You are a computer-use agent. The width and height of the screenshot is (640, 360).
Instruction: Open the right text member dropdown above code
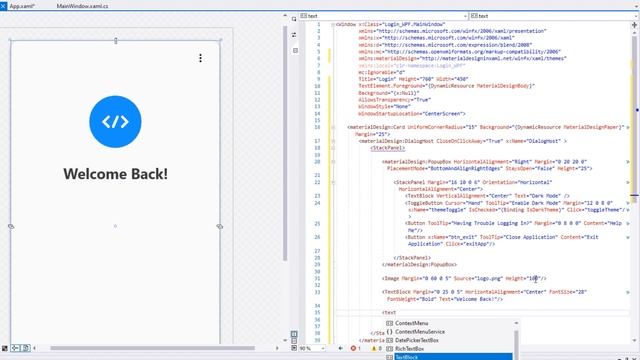[x=554, y=16]
